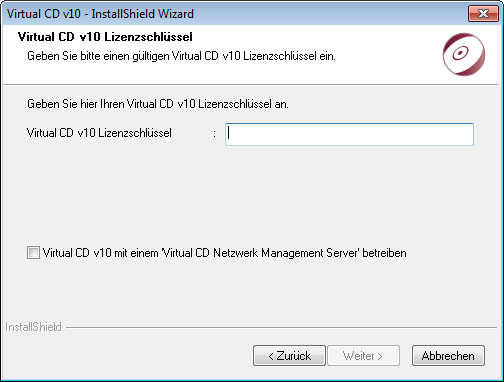Close the InstallShield Wizard window

[483, 14]
